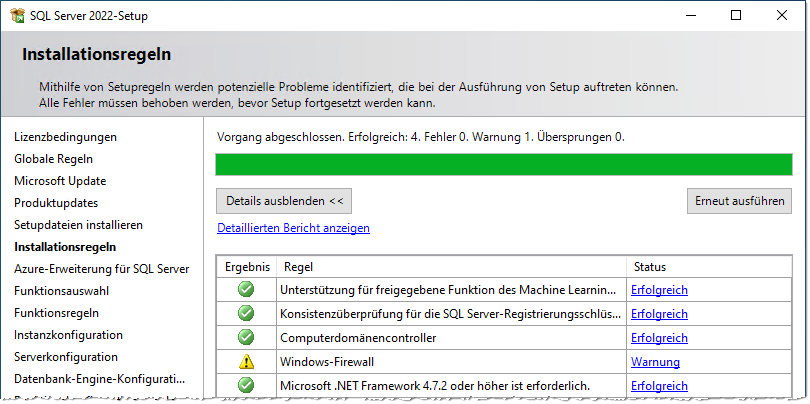Screen dimensions: 810x404
Task: Select Microsoft Update step in sidebar
Action: click(60, 181)
